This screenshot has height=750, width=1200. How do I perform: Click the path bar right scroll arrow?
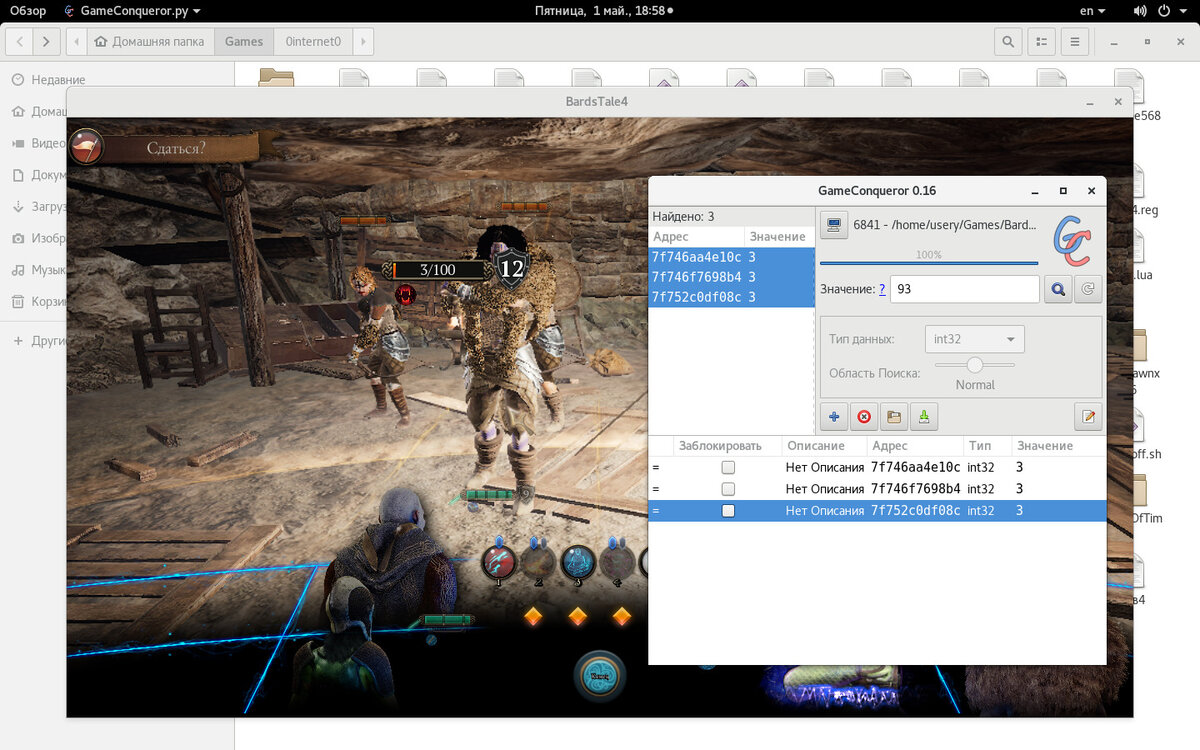click(x=363, y=42)
